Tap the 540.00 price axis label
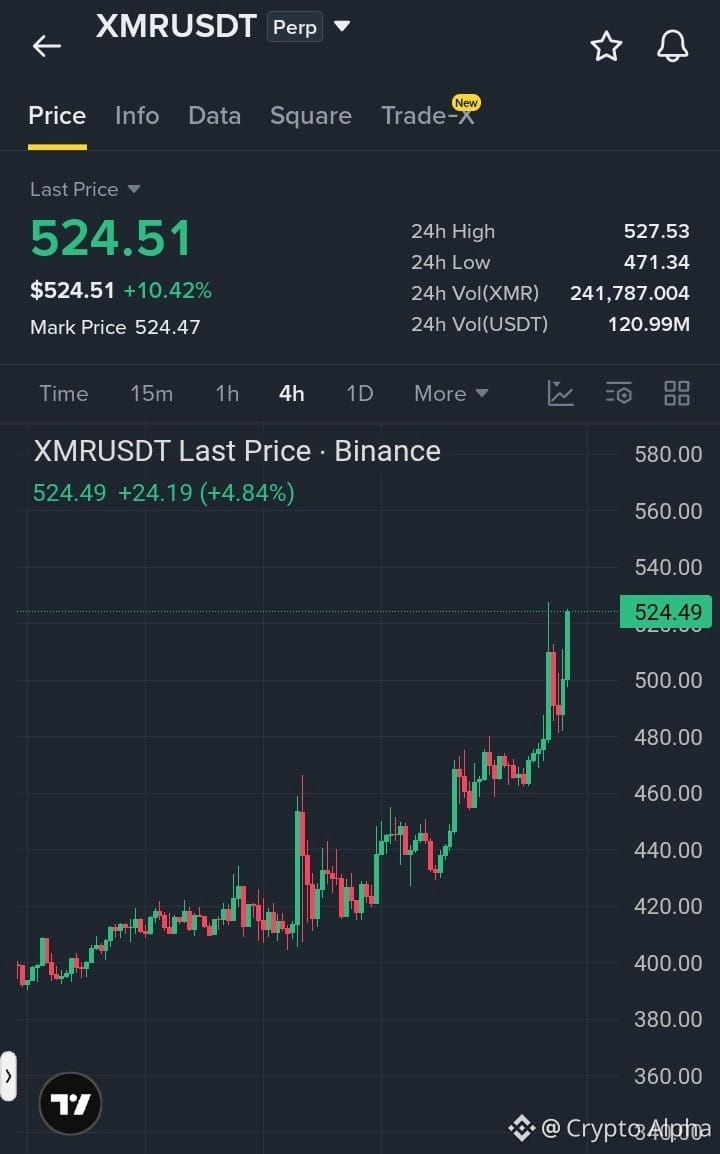 (668, 567)
